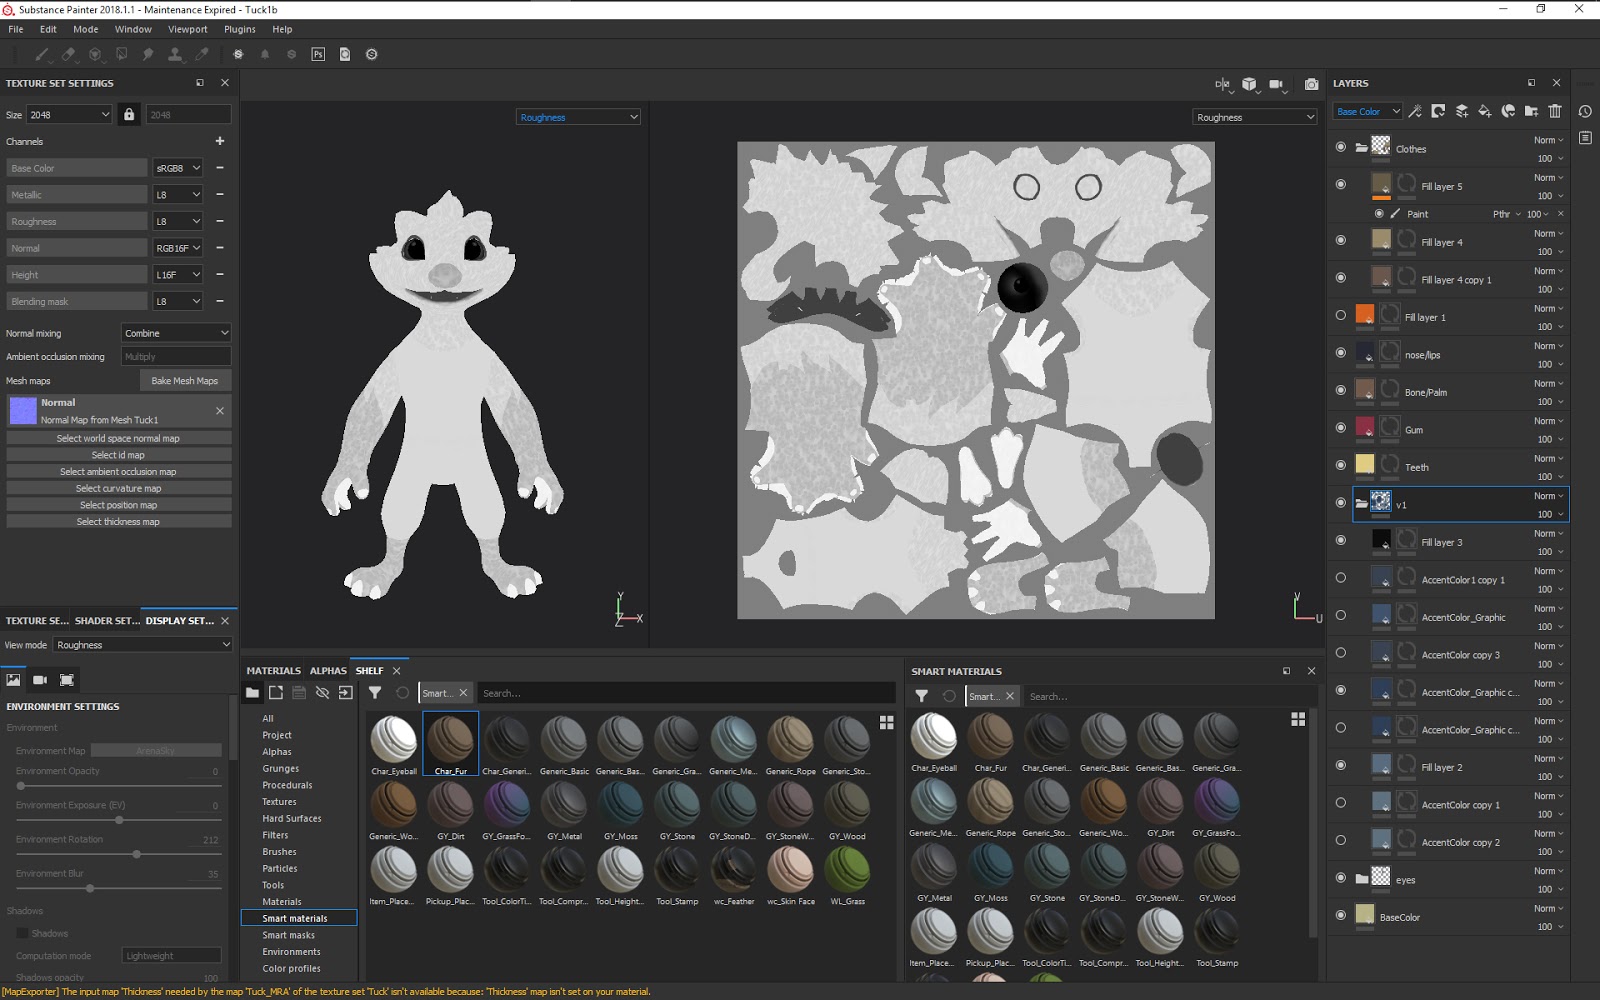This screenshot has width=1600, height=1000.
Task: Add a new fill layer in Layers panel
Action: click(1484, 112)
